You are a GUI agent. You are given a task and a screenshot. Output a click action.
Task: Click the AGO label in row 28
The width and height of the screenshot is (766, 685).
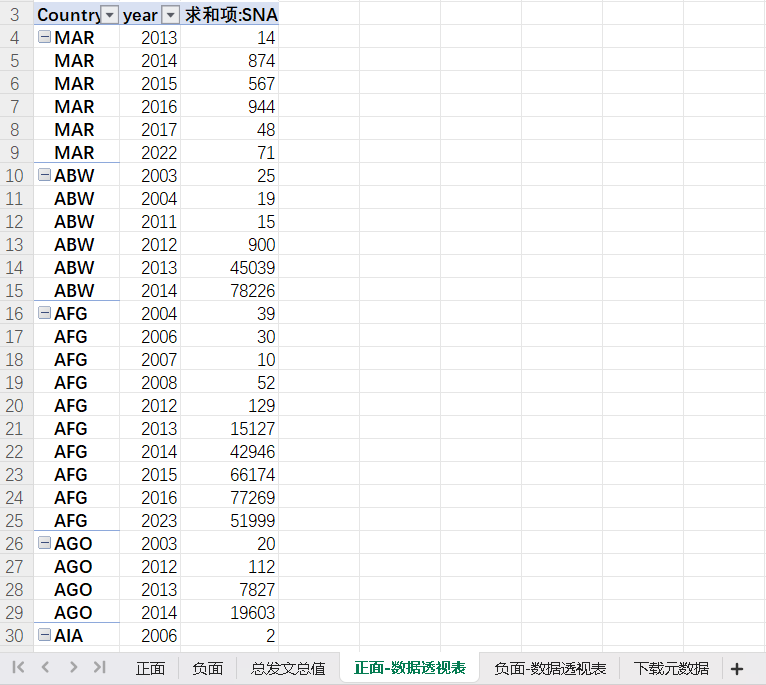[73, 590]
